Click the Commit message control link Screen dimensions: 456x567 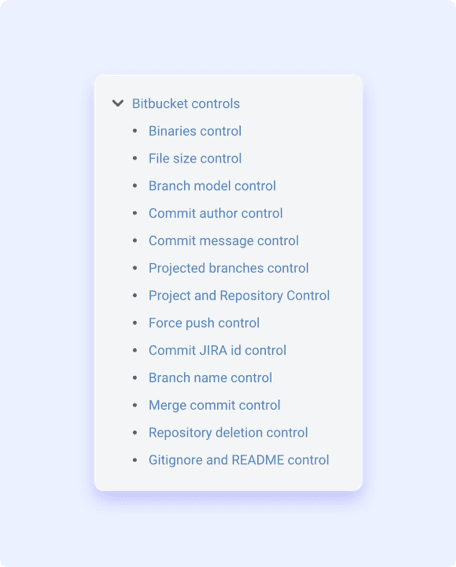223,241
